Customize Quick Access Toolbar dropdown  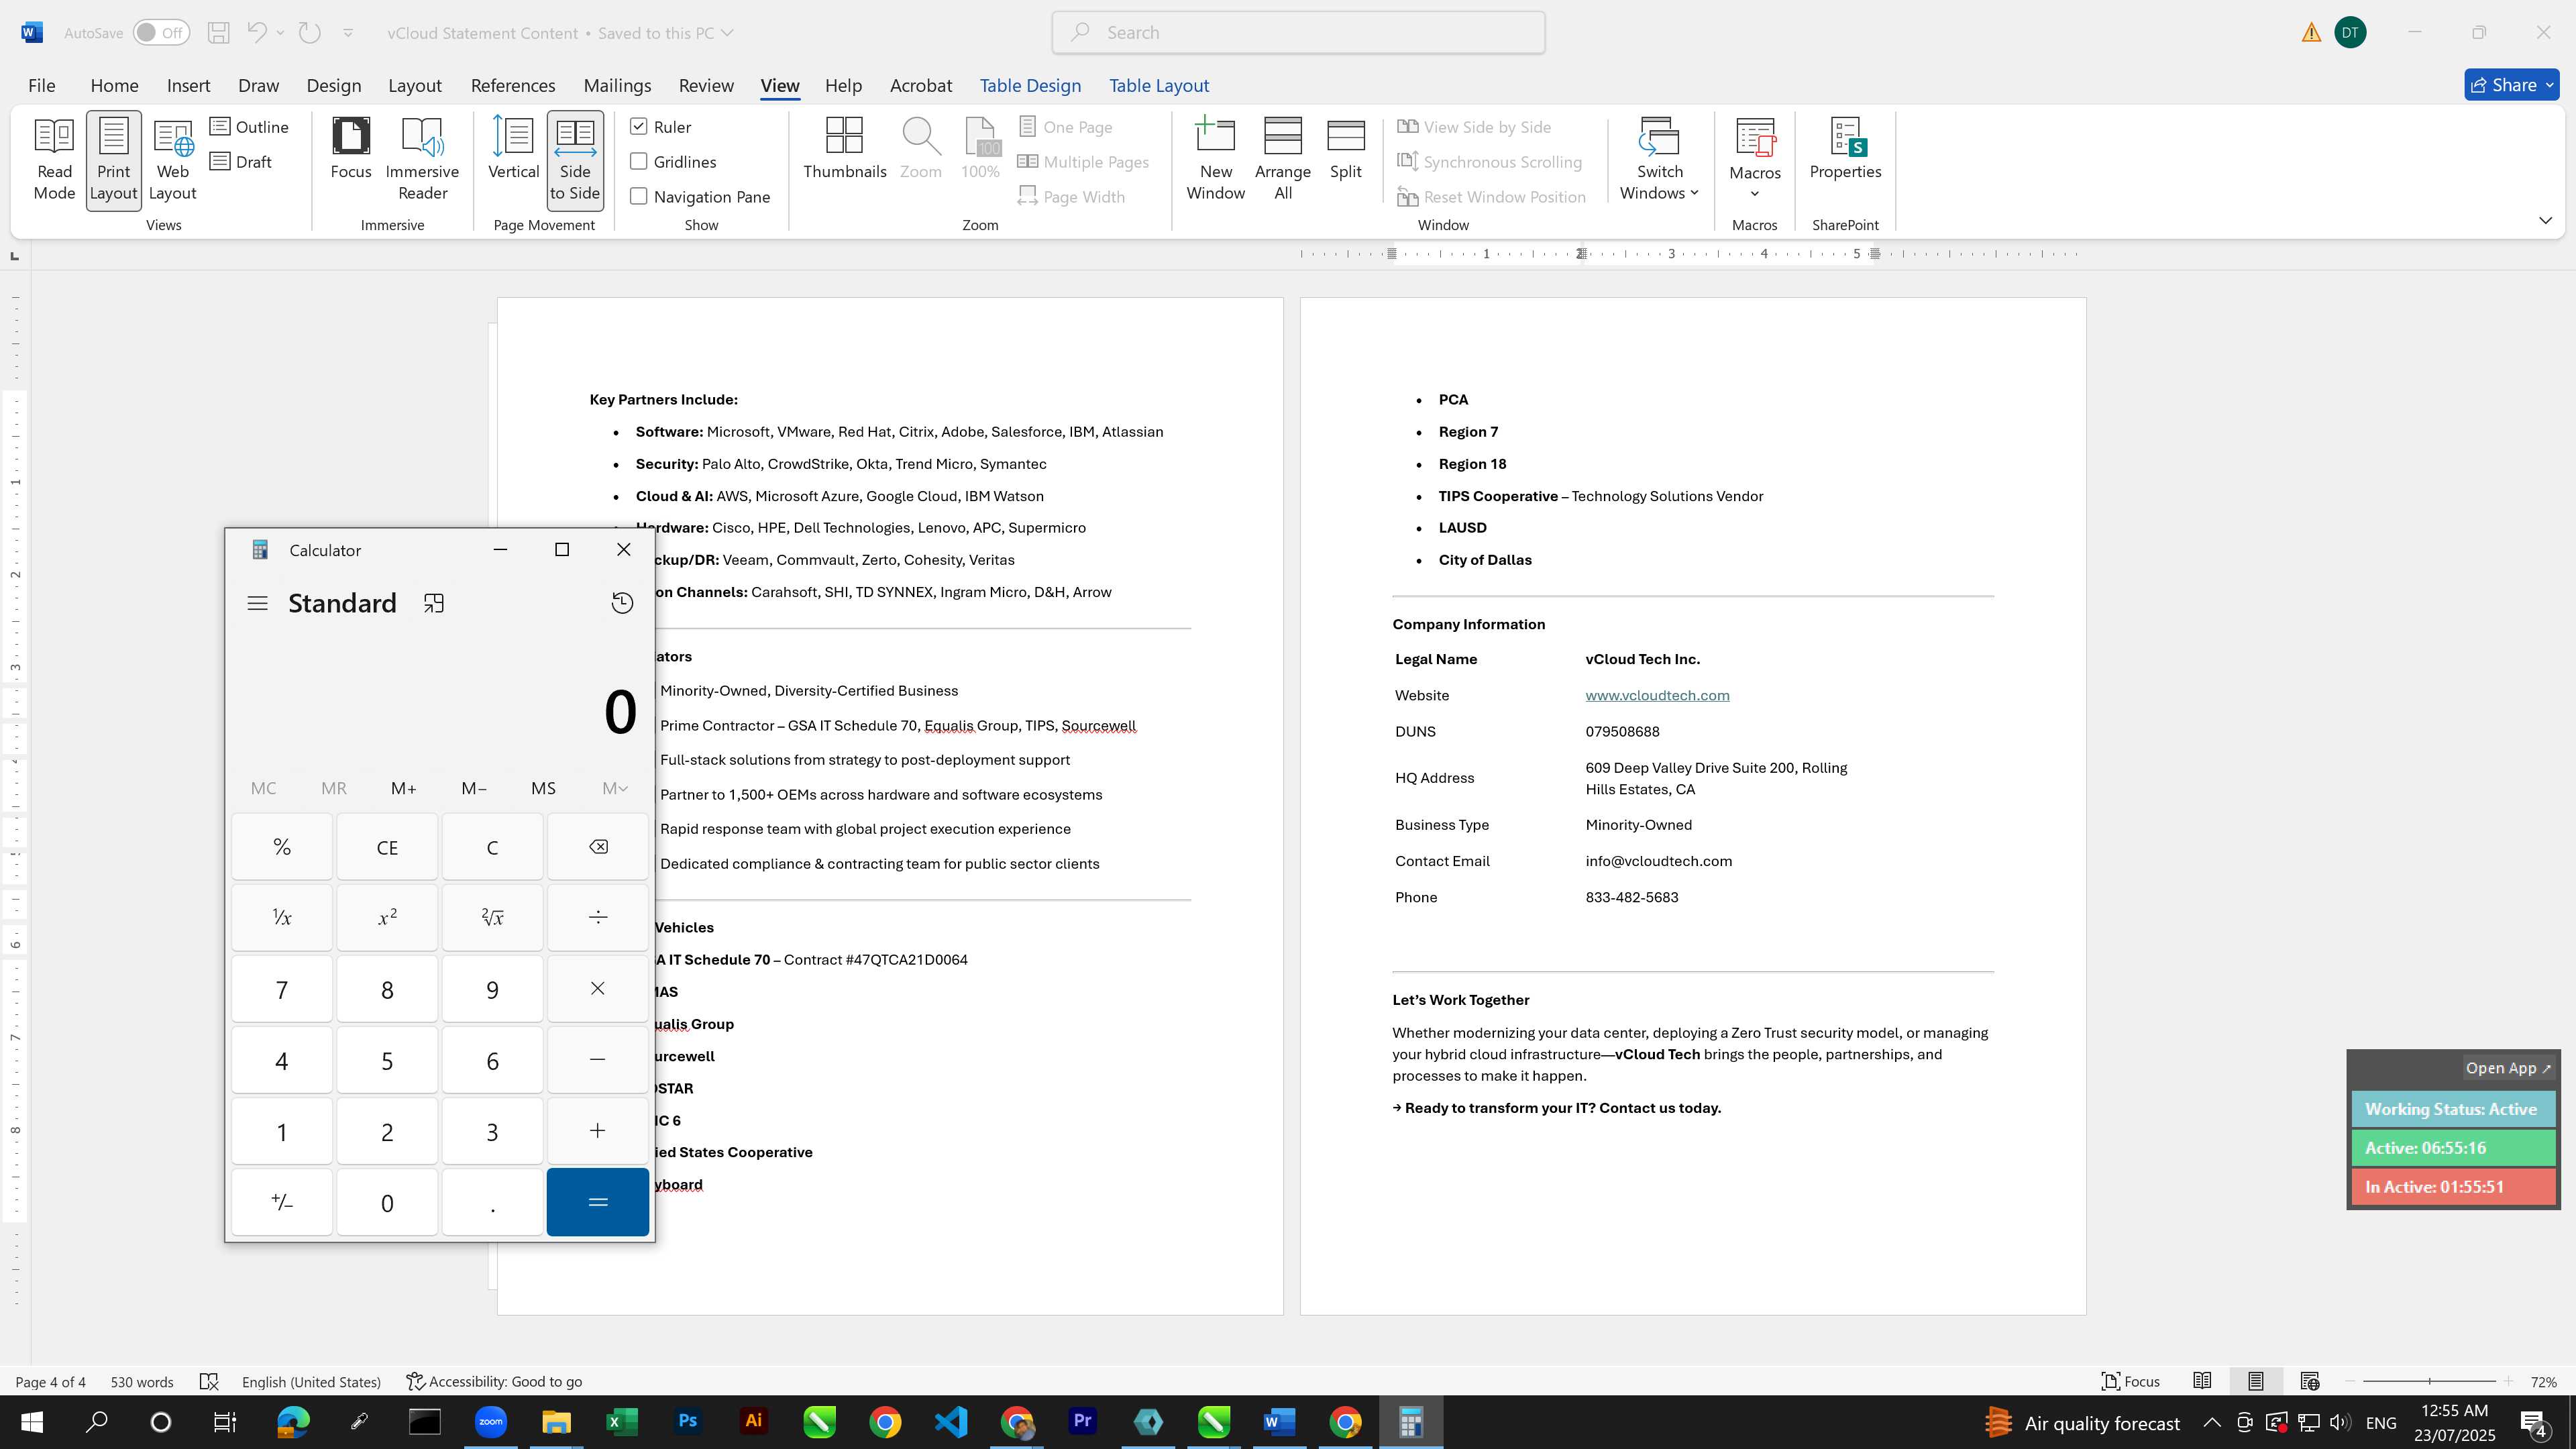(348, 33)
